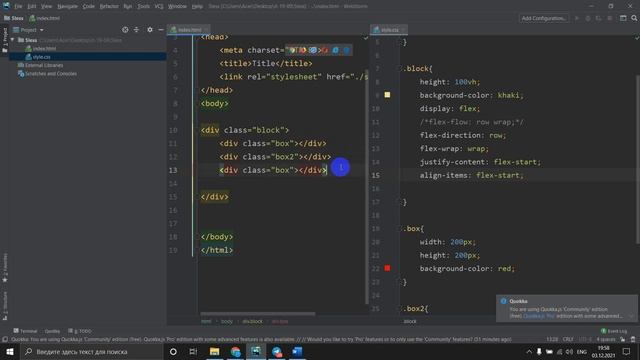Click the Chrome icon on the taskbar
The image size is (640, 360).
click(235, 351)
